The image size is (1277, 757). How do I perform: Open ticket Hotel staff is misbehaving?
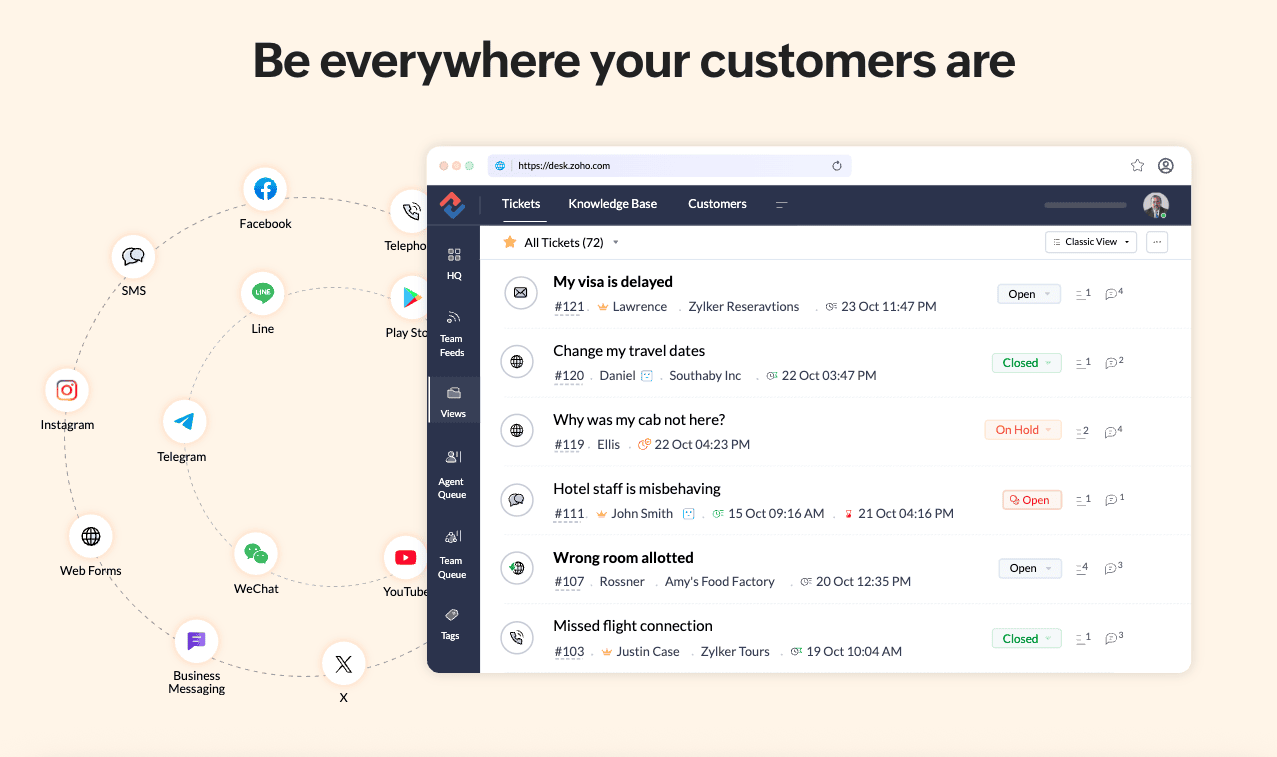[637, 489]
